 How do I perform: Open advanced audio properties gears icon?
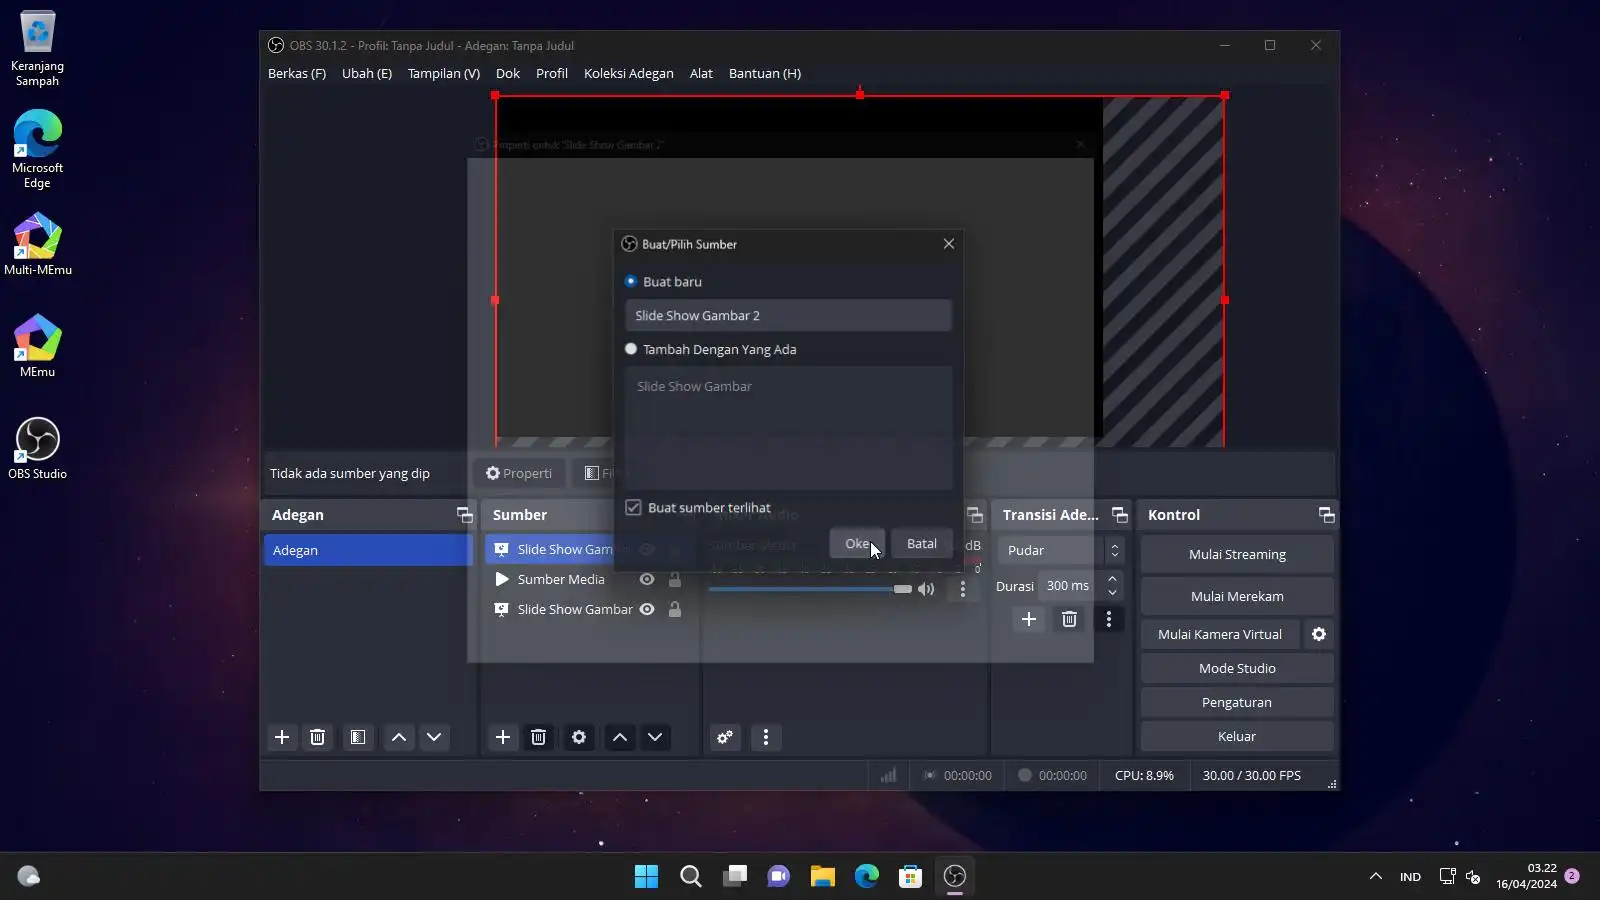725,737
